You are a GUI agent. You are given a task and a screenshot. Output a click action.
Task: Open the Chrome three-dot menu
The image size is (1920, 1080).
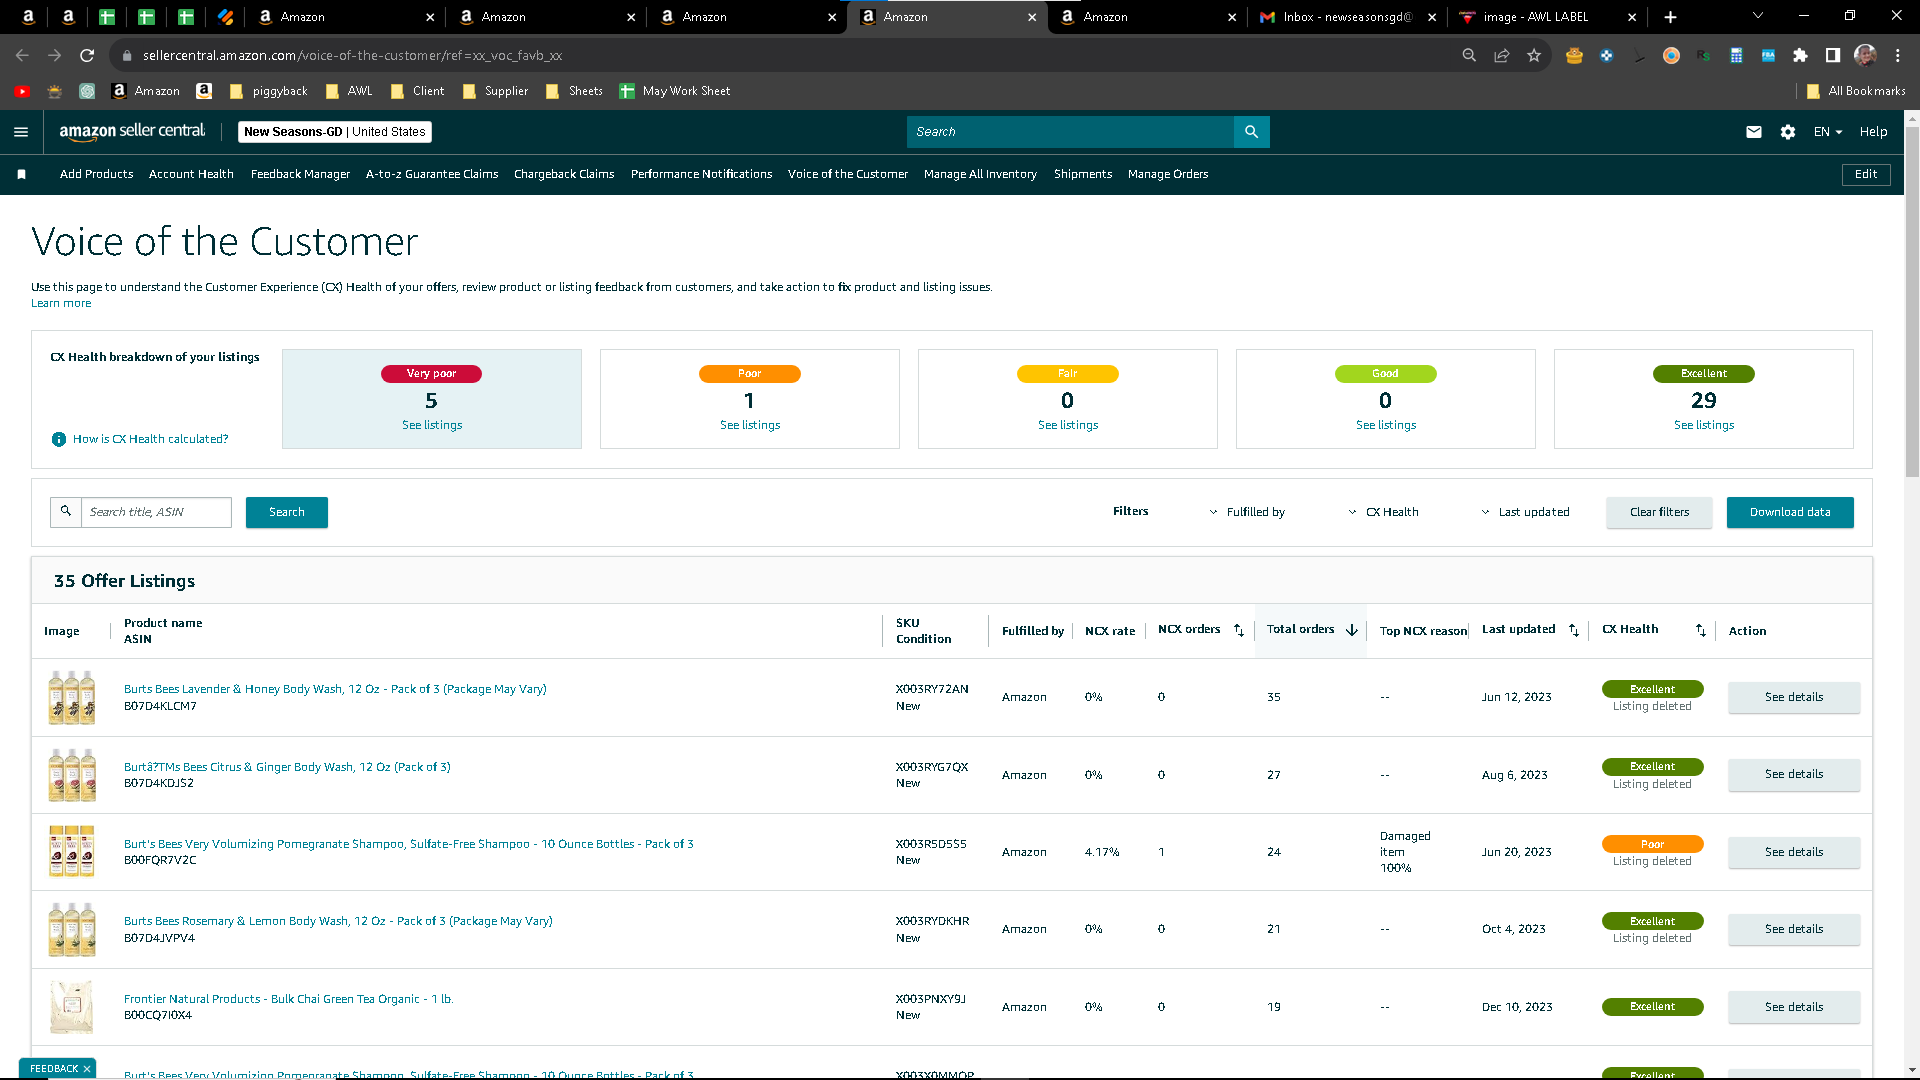tap(1898, 56)
